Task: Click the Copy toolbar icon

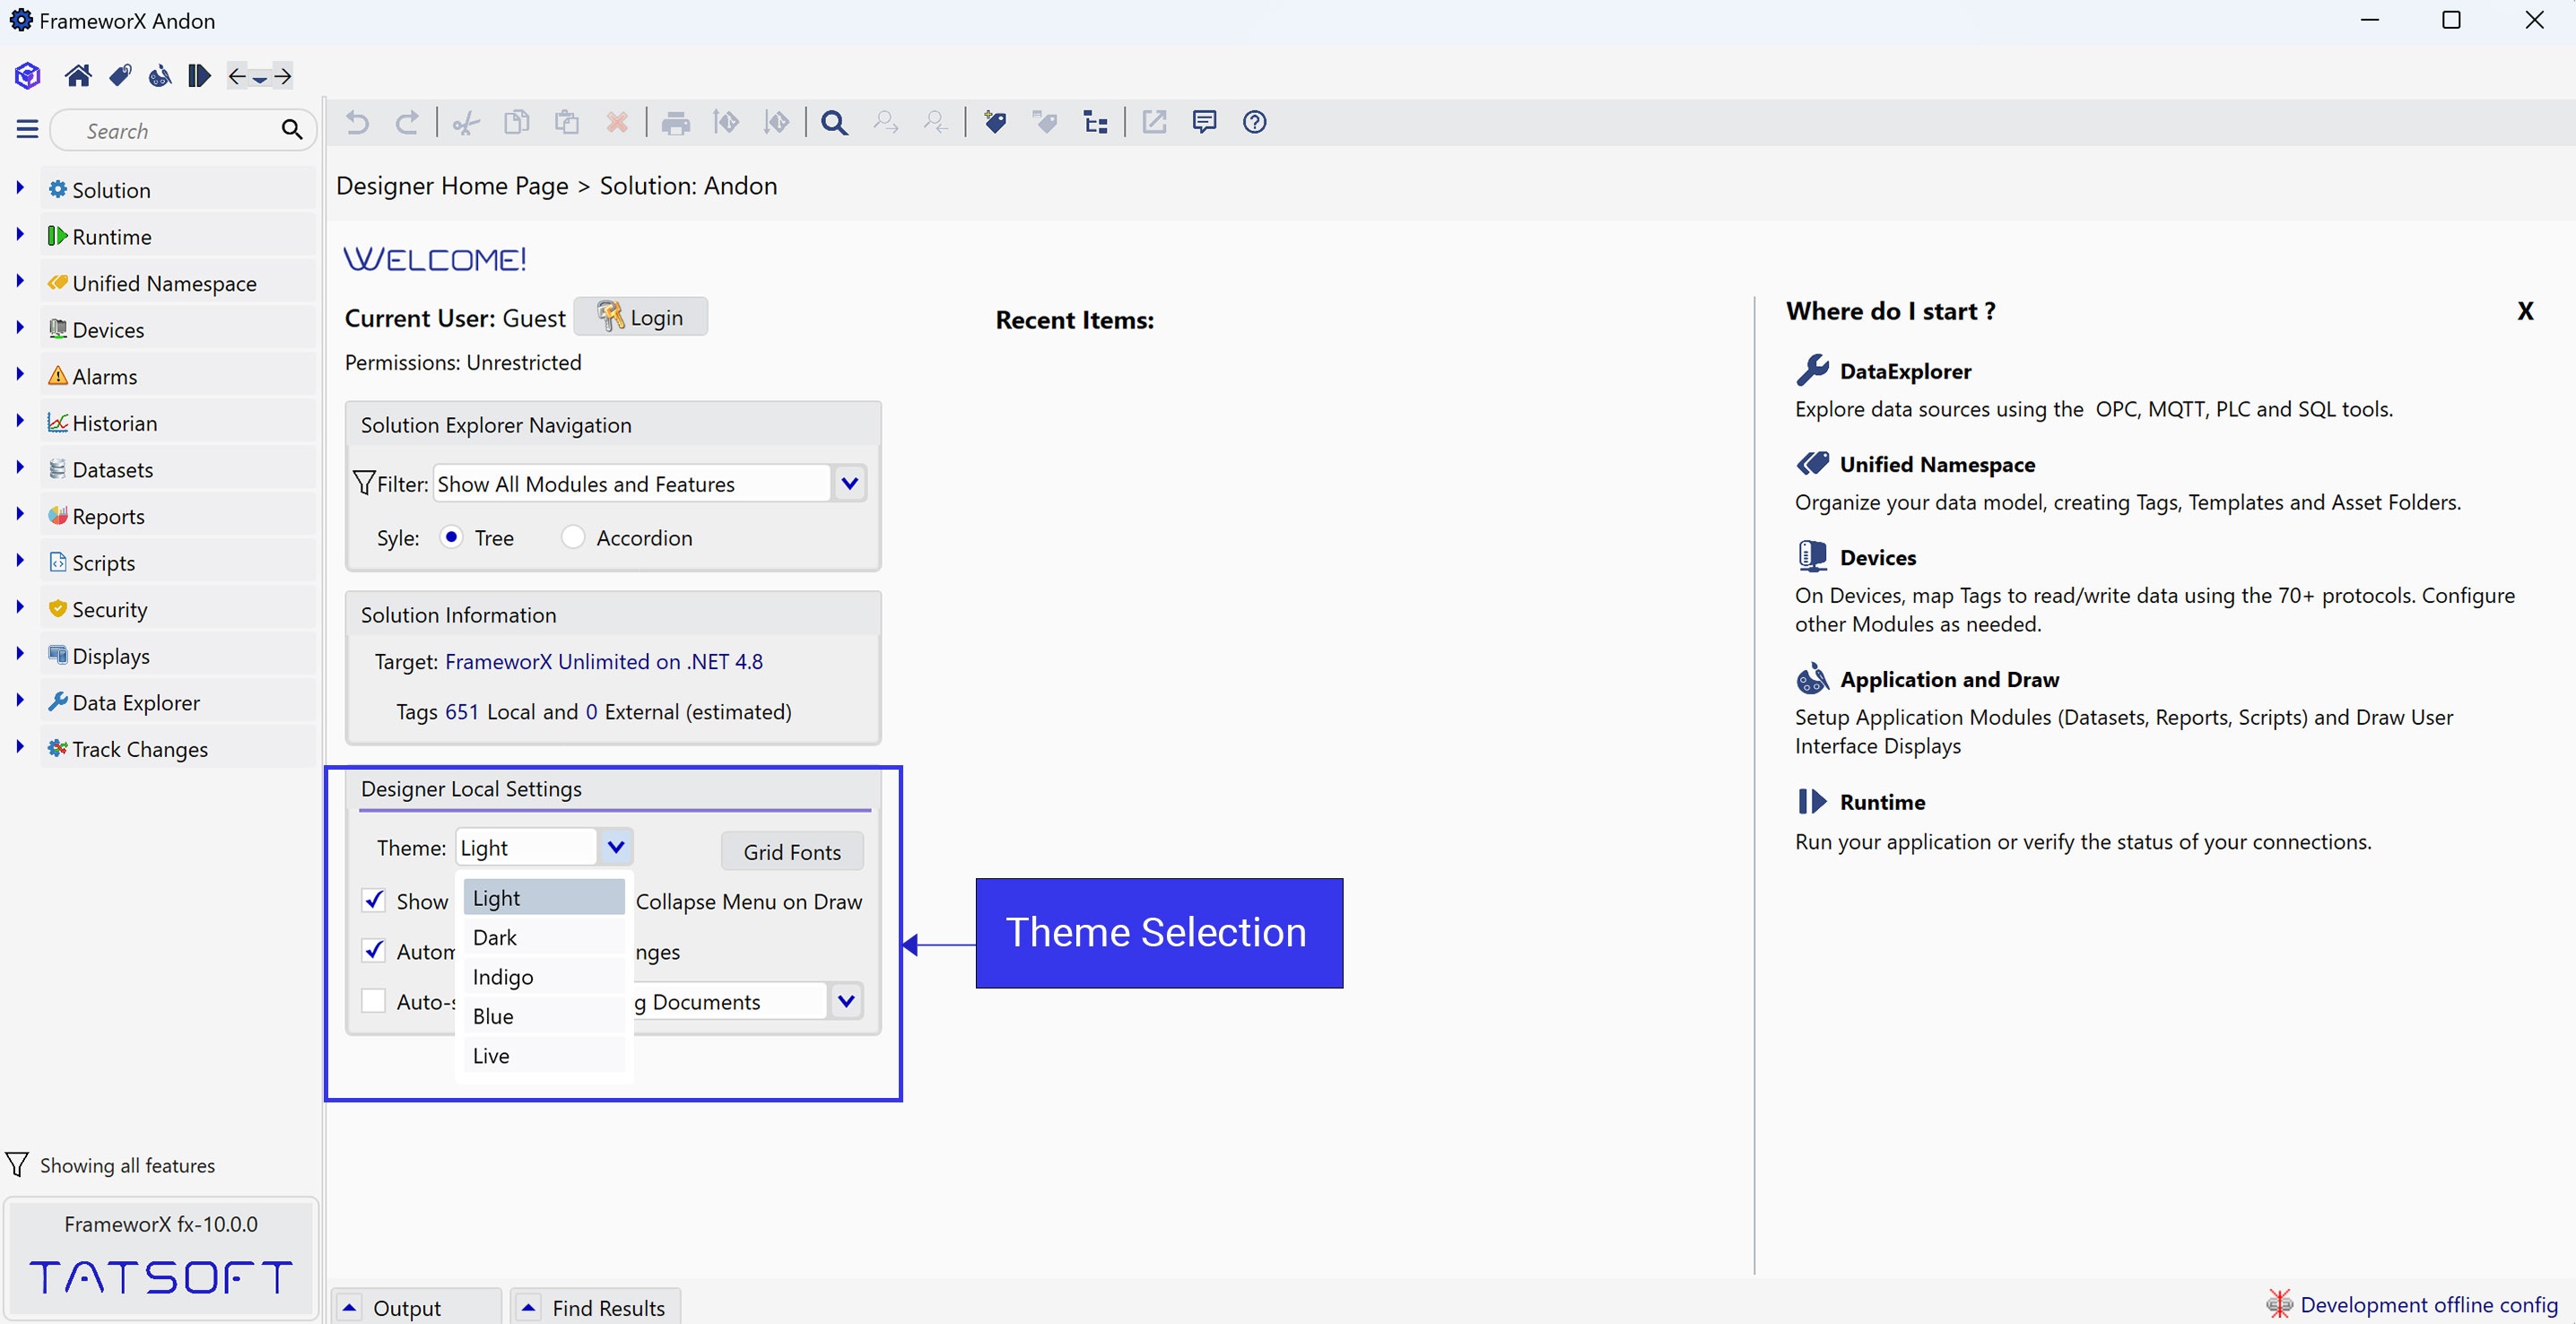Action: pyautogui.click(x=516, y=122)
